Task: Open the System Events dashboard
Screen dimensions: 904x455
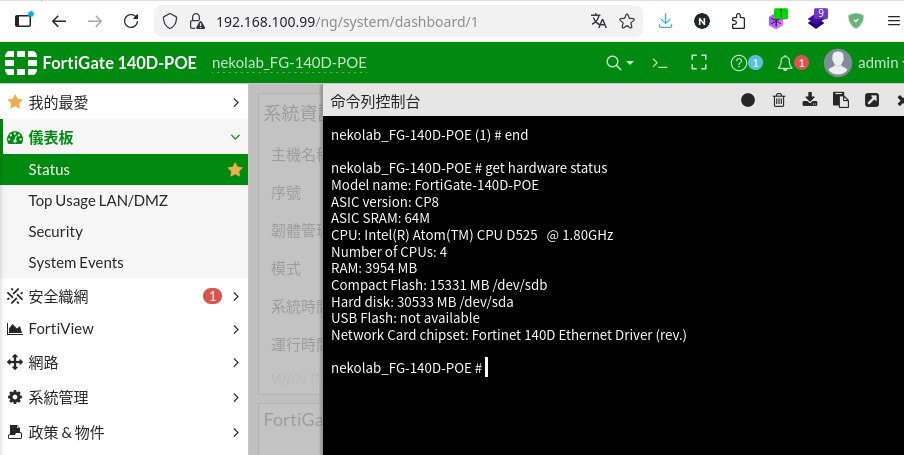Action: click(124, 262)
